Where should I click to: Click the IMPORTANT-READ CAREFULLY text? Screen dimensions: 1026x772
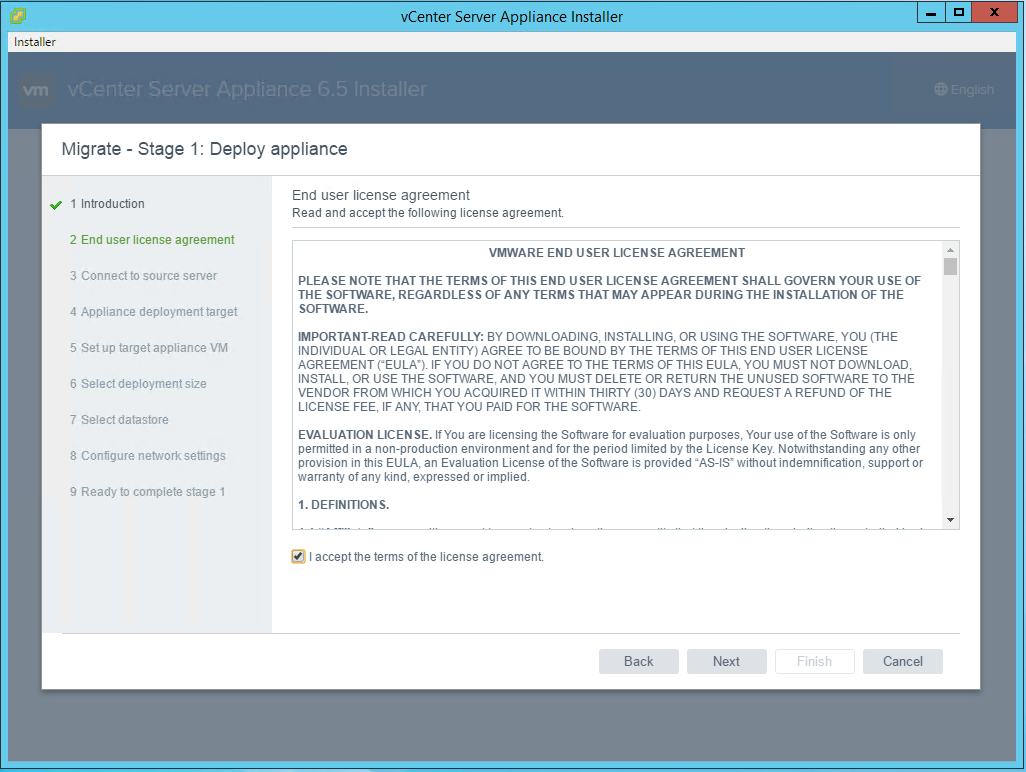pos(391,337)
